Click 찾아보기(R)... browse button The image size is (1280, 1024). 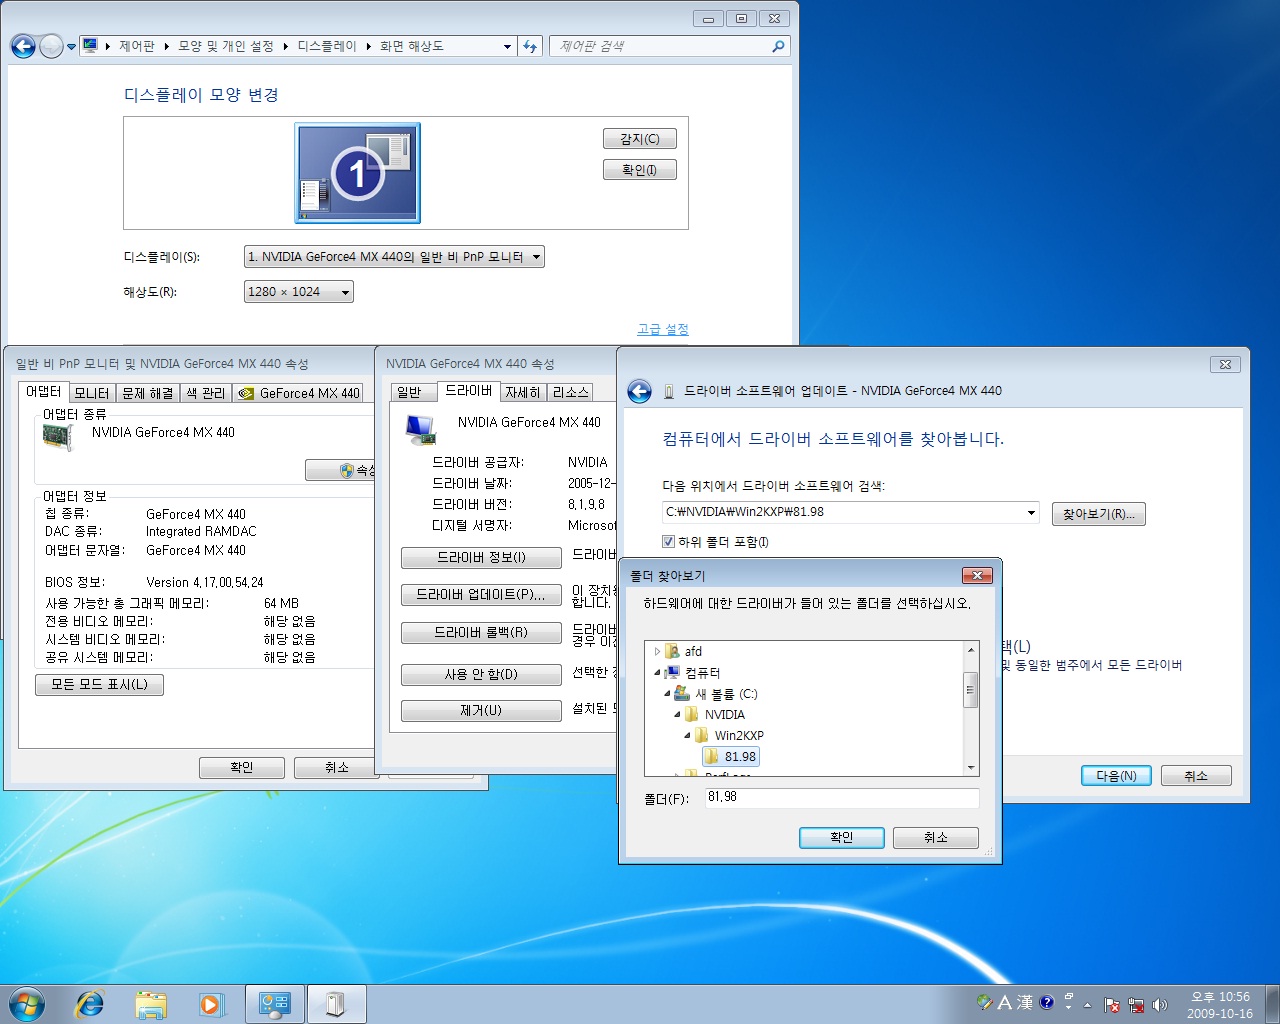[x=1098, y=514]
